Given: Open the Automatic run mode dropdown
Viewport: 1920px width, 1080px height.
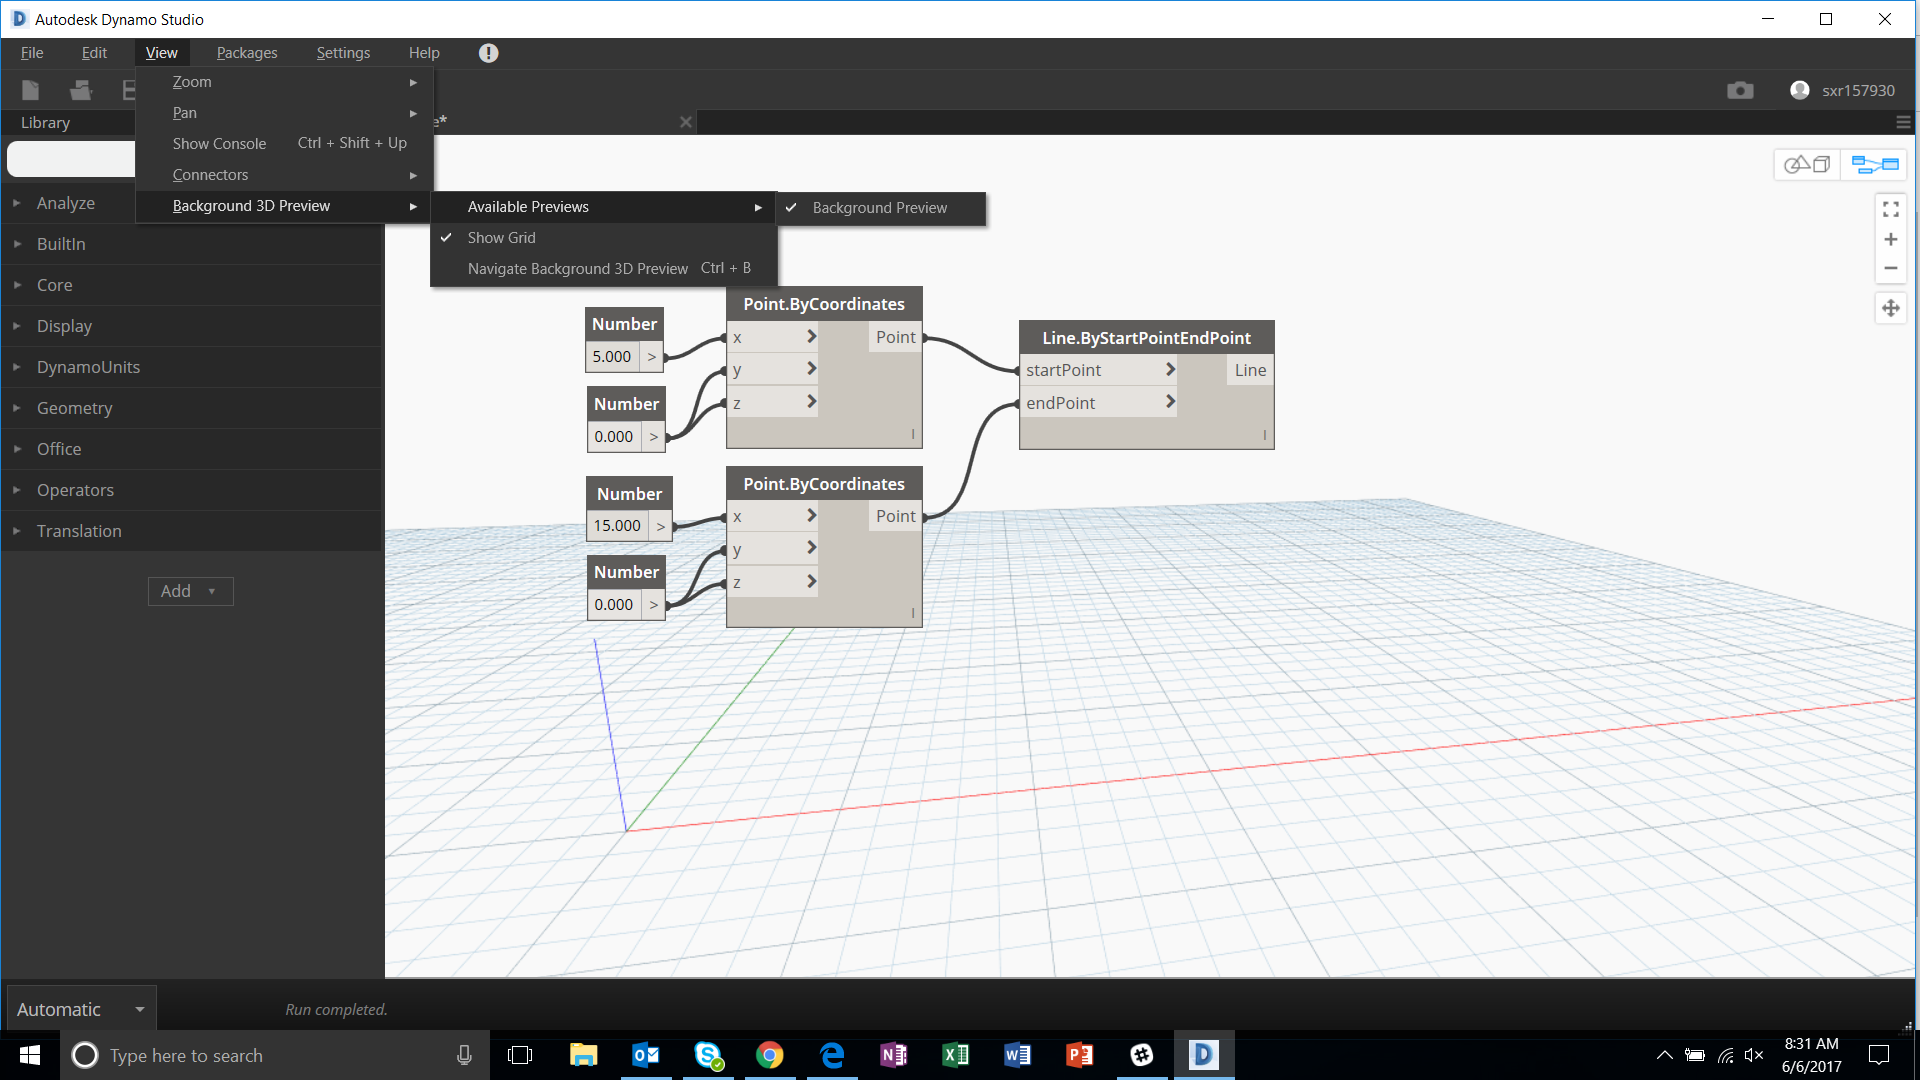Looking at the screenshot, I should (80, 1008).
